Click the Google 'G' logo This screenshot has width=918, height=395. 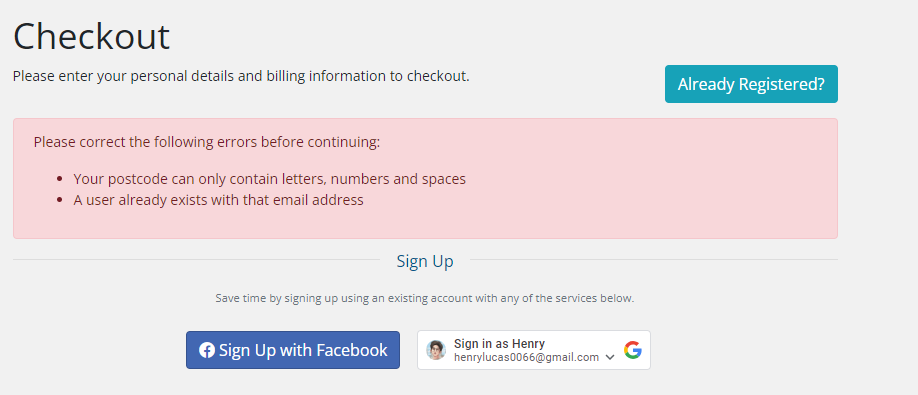click(633, 350)
